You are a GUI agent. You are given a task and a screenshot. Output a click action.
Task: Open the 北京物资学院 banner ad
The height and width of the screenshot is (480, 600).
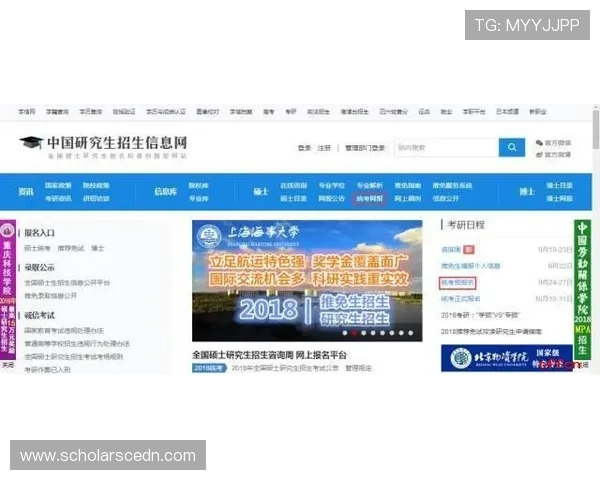click(x=507, y=358)
